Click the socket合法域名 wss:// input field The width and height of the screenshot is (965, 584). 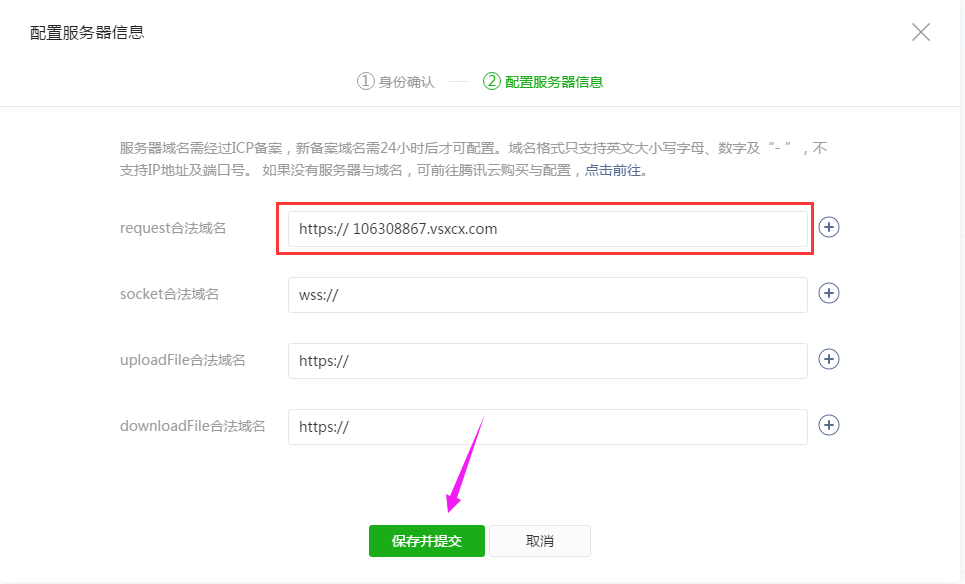tap(547, 295)
